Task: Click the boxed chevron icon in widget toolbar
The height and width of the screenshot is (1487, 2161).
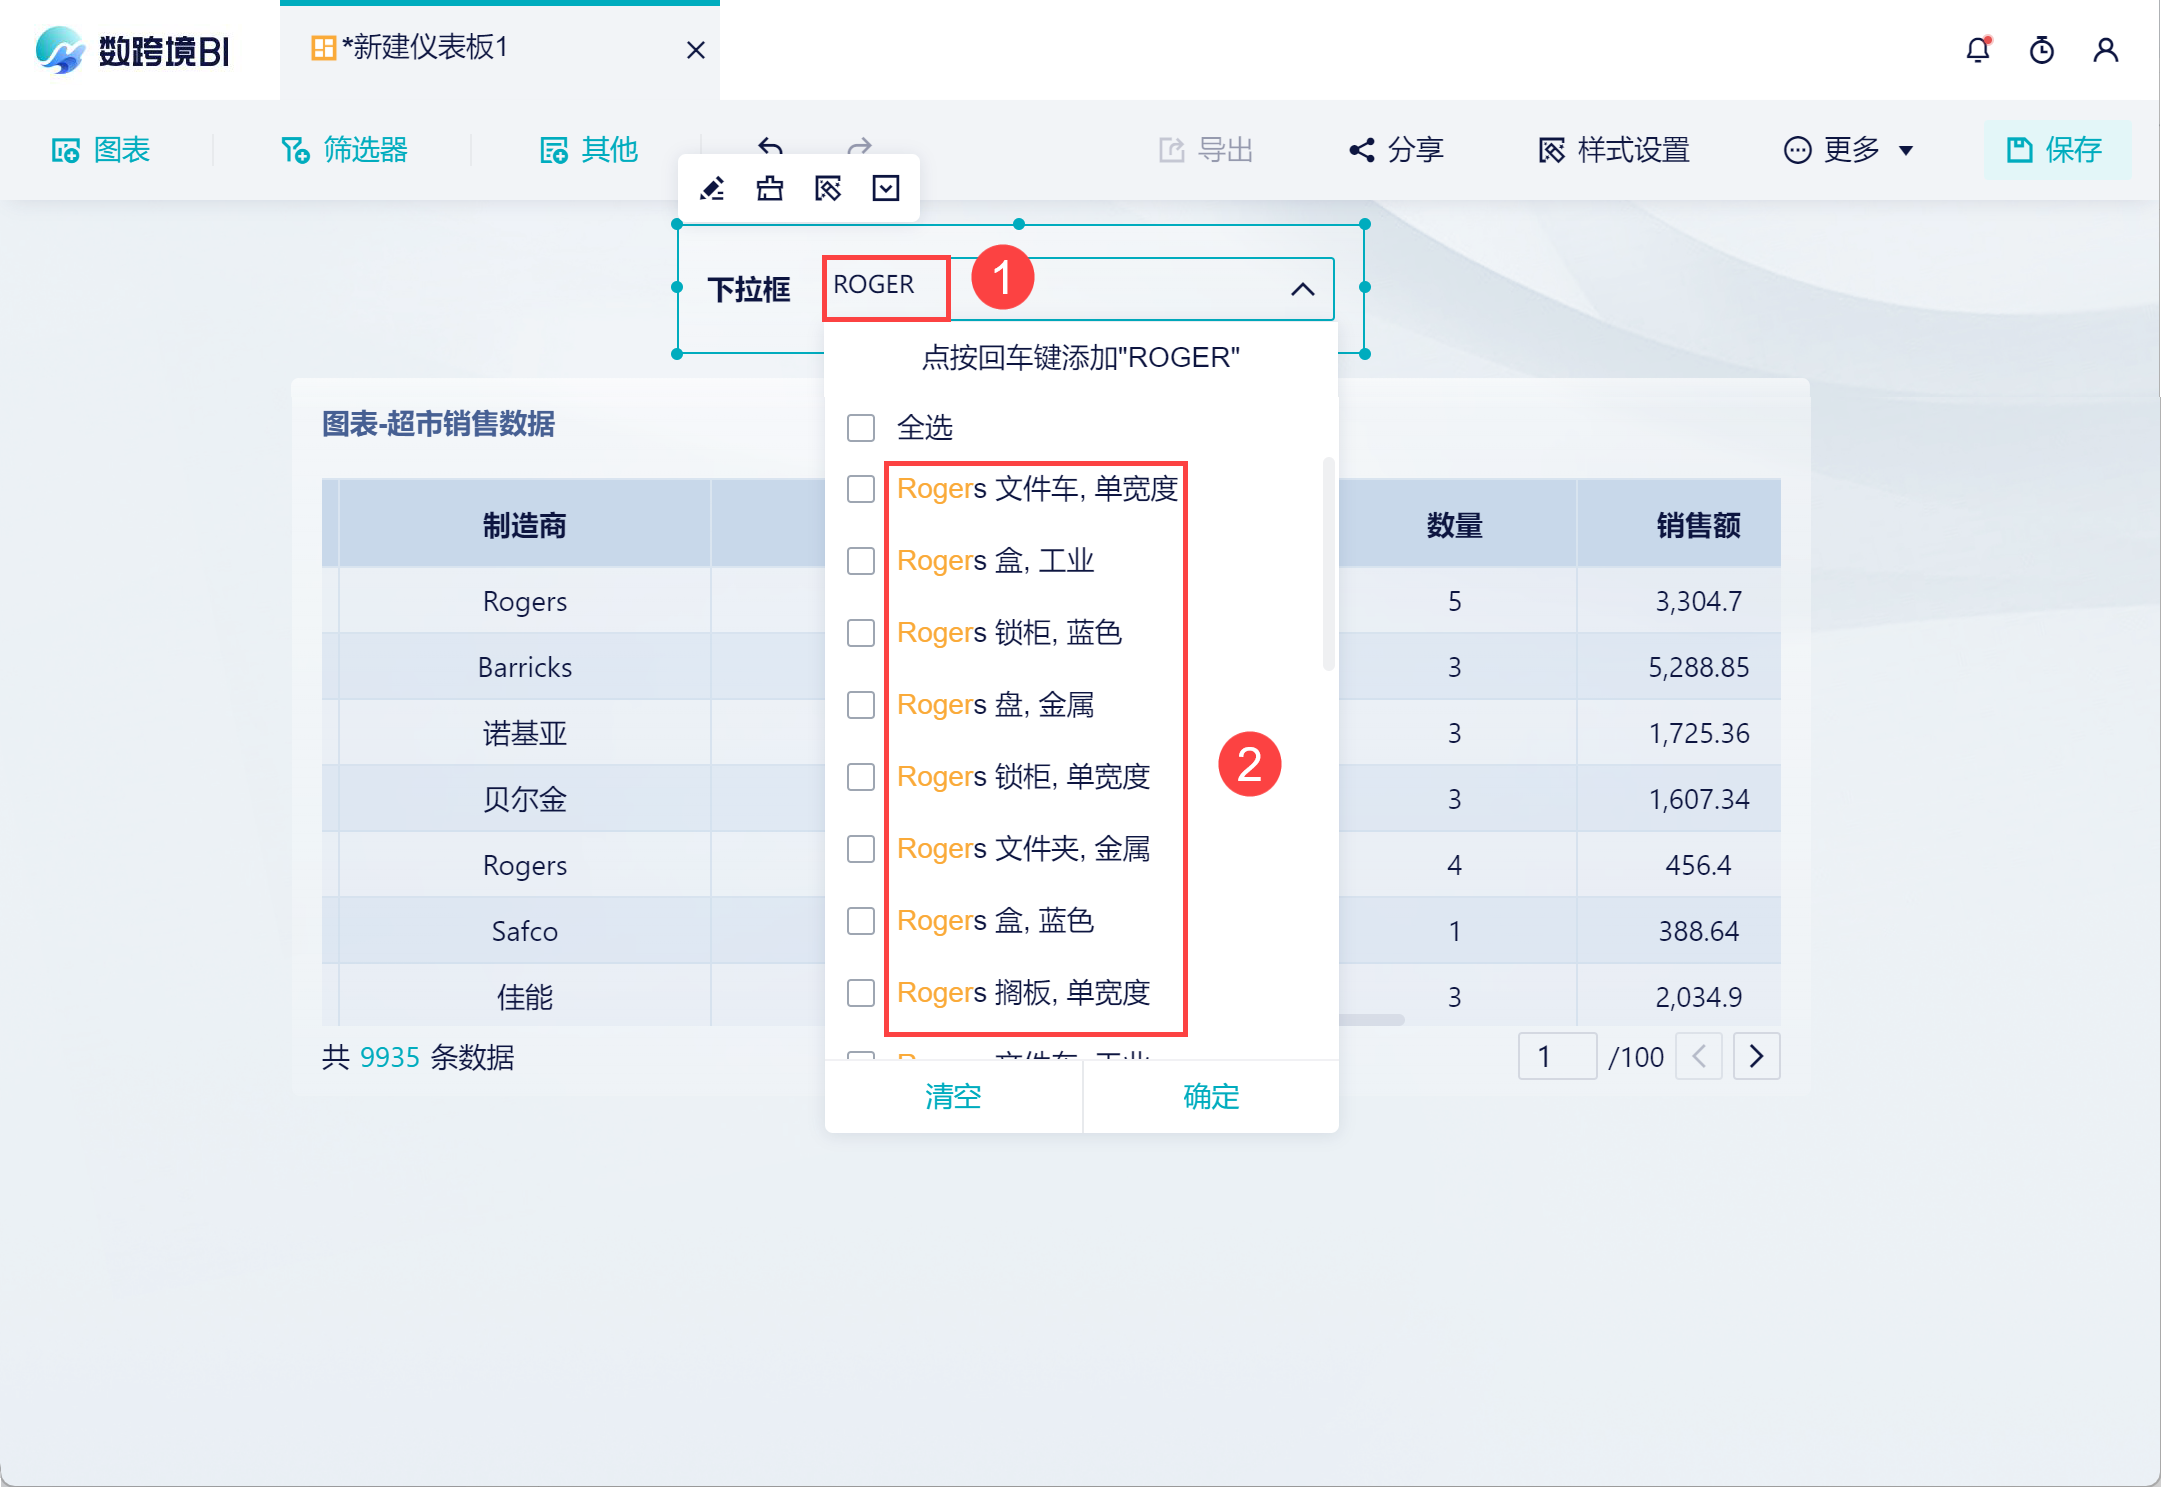Action: (886, 188)
